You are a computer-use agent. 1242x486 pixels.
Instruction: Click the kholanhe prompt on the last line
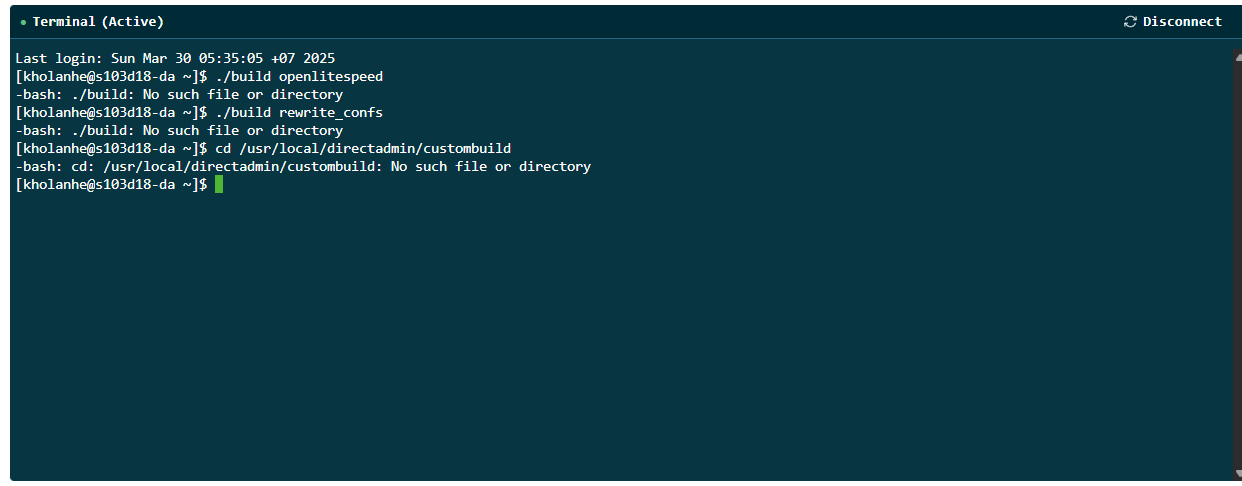[111, 184]
